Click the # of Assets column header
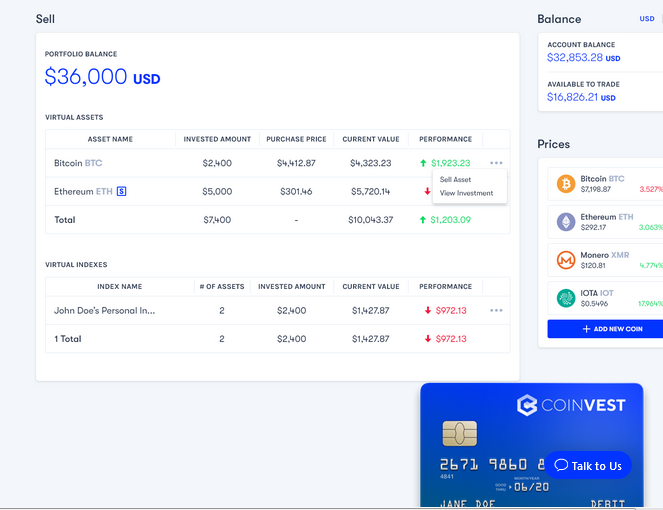663x510 pixels. pyautogui.click(x=222, y=286)
